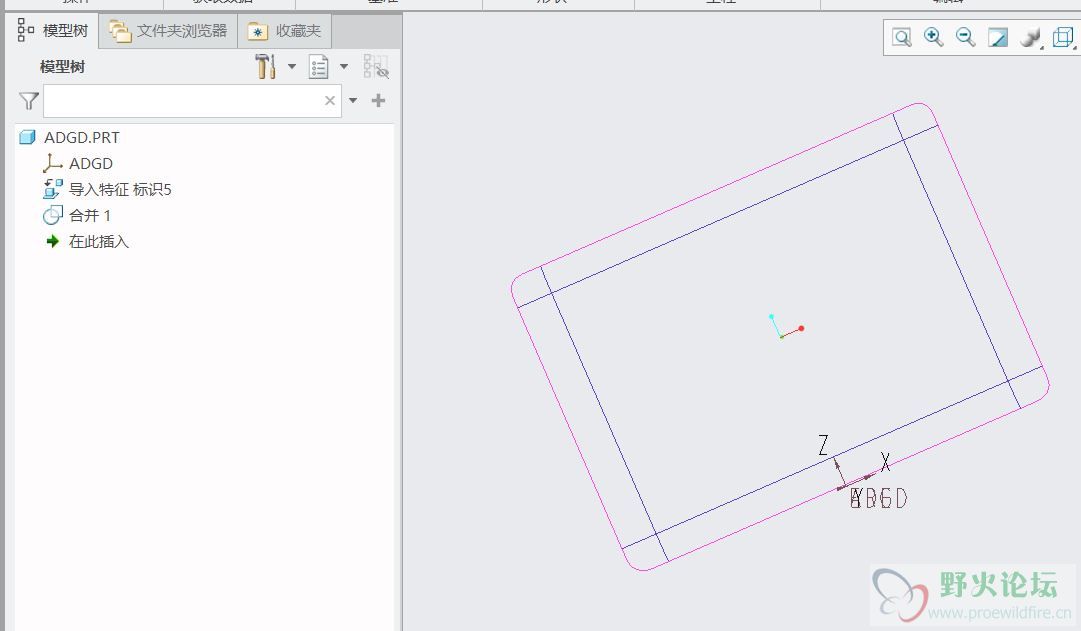Click the 模型树 tab tree icon

point(26,30)
